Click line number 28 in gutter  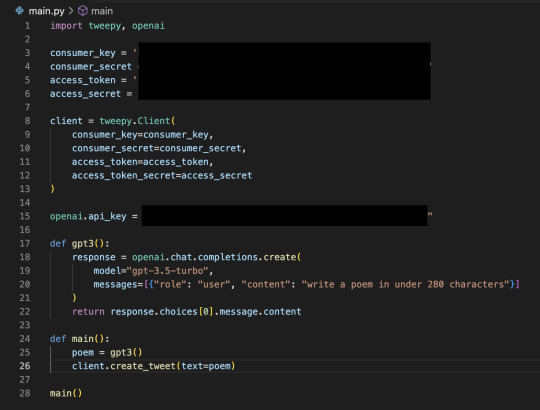[x=25, y=393]
